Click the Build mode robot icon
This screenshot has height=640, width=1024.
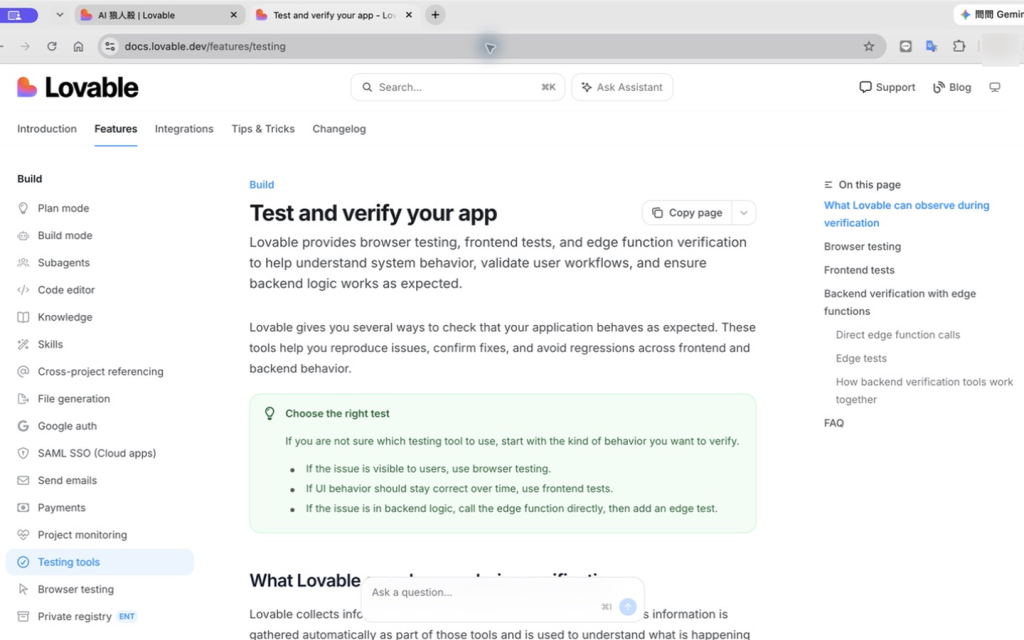[x=23, y=236]
